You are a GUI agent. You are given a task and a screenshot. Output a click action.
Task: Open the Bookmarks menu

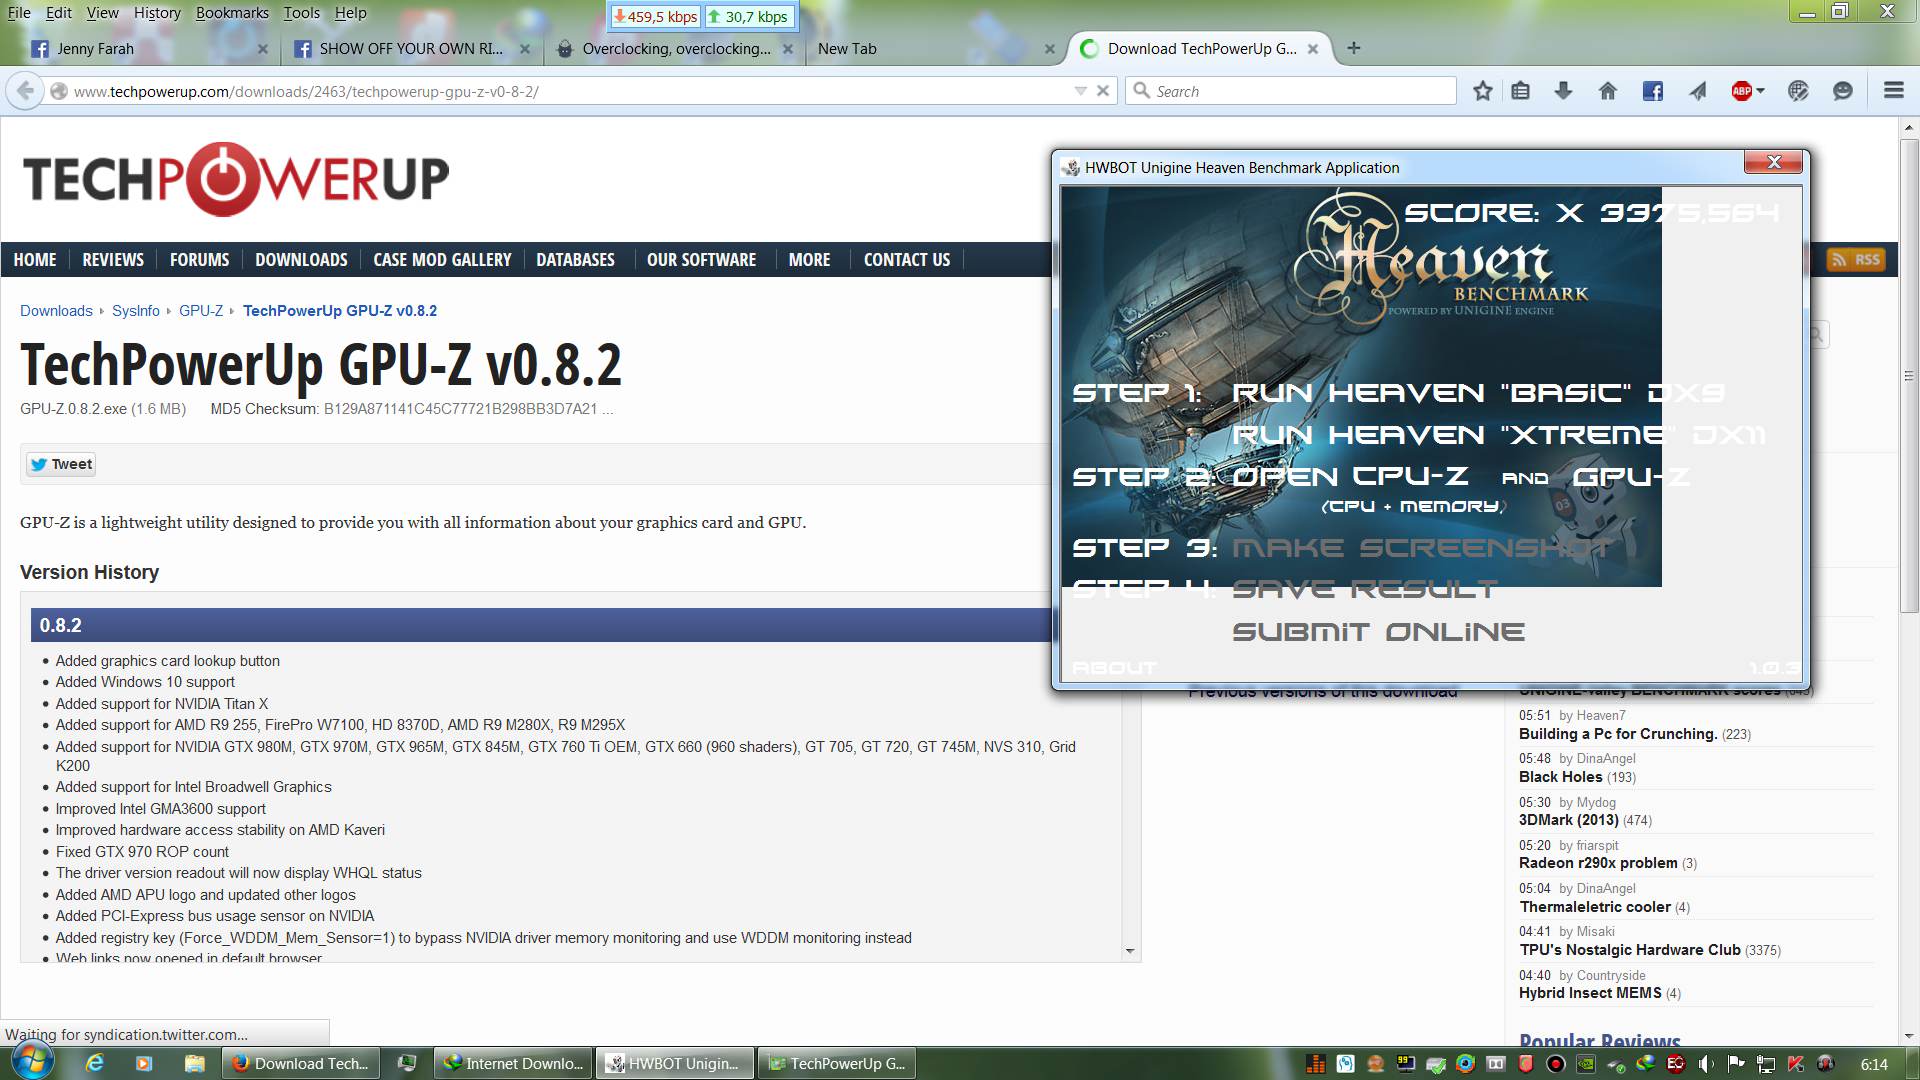click(232, 13)
